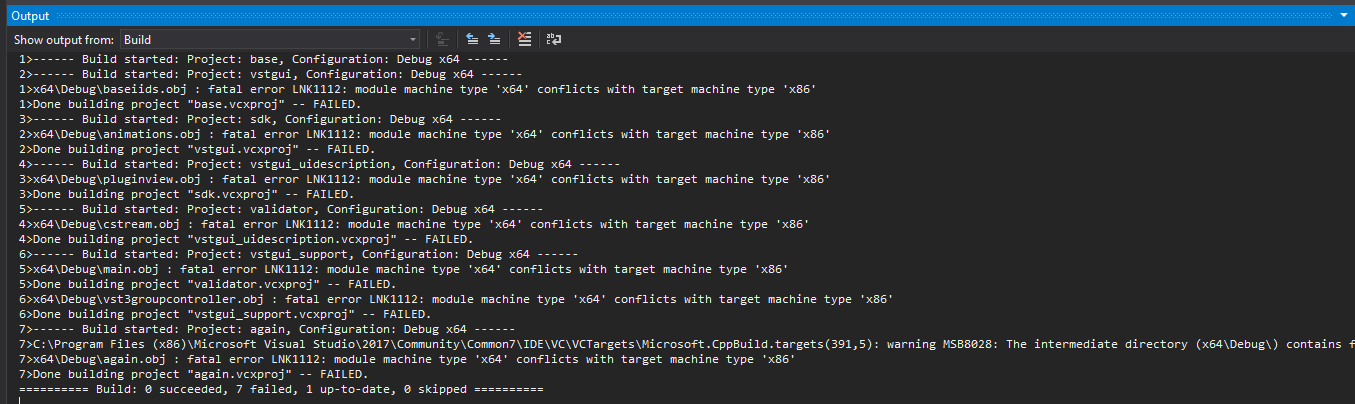
Task: Toggle word wrap in Output pane
Action: pos(553,40)
